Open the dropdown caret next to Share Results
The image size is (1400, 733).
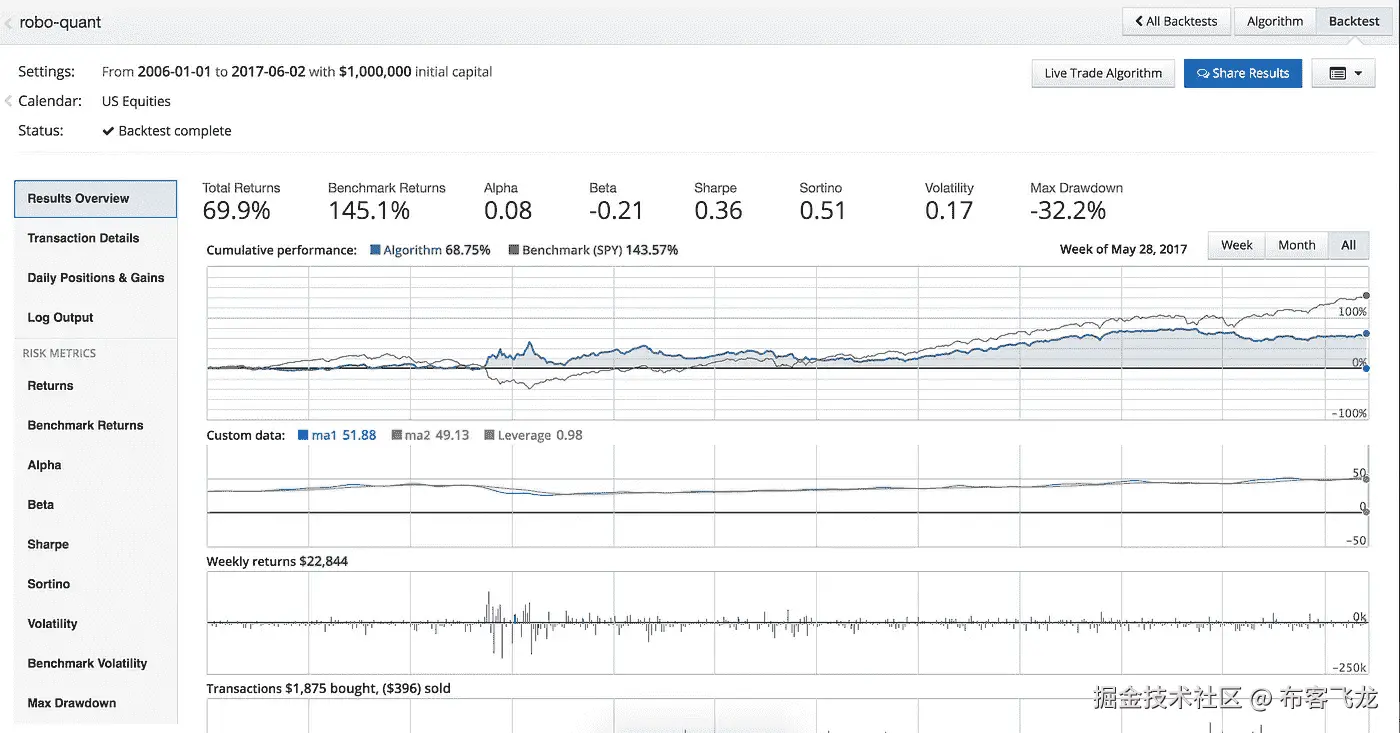(x=1358, y=73)
